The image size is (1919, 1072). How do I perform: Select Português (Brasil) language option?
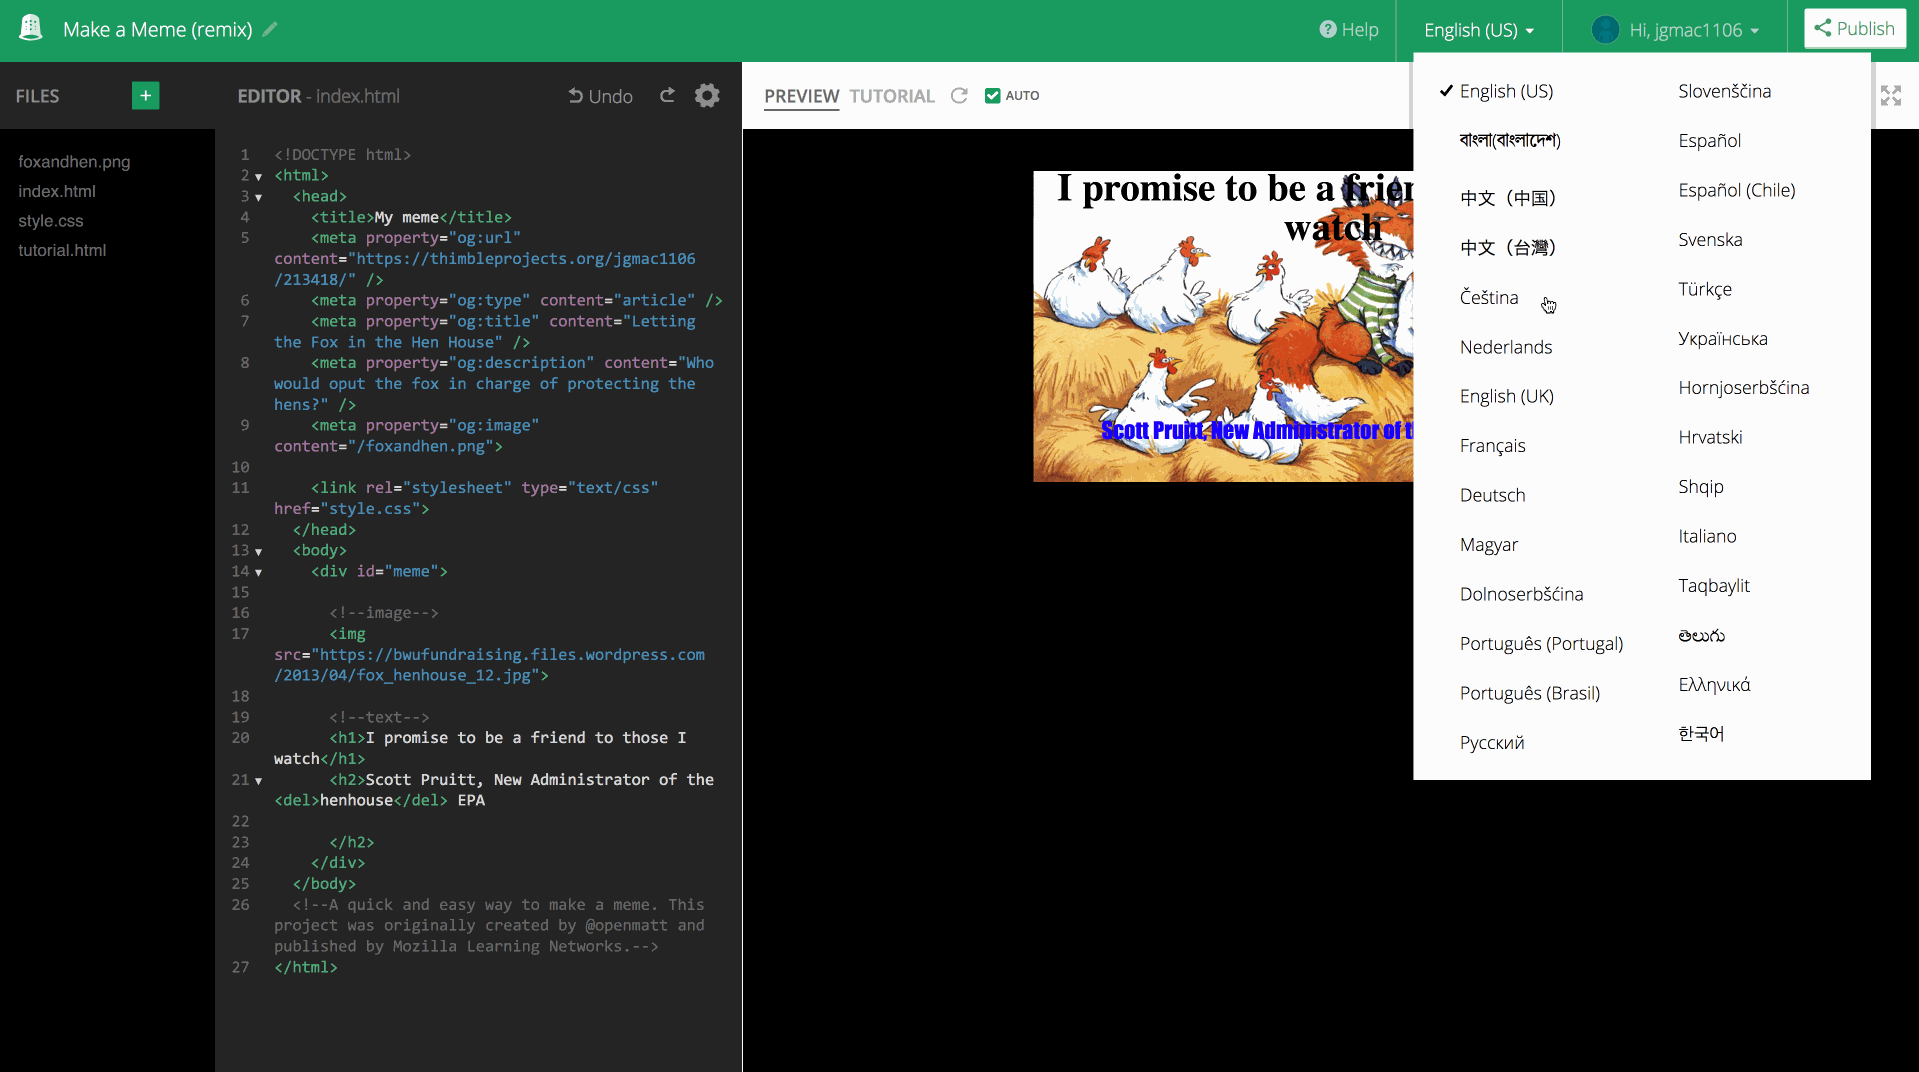[x=1530, y=693]
